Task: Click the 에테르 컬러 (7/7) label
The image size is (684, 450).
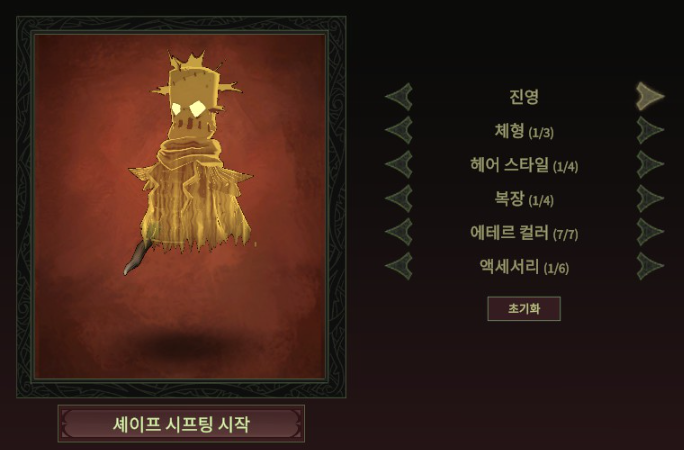Action: [524, 233]
